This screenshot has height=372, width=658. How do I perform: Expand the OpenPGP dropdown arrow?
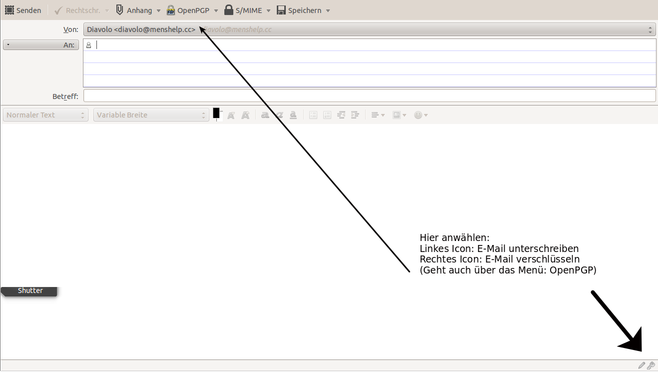(x=216, y=10)
